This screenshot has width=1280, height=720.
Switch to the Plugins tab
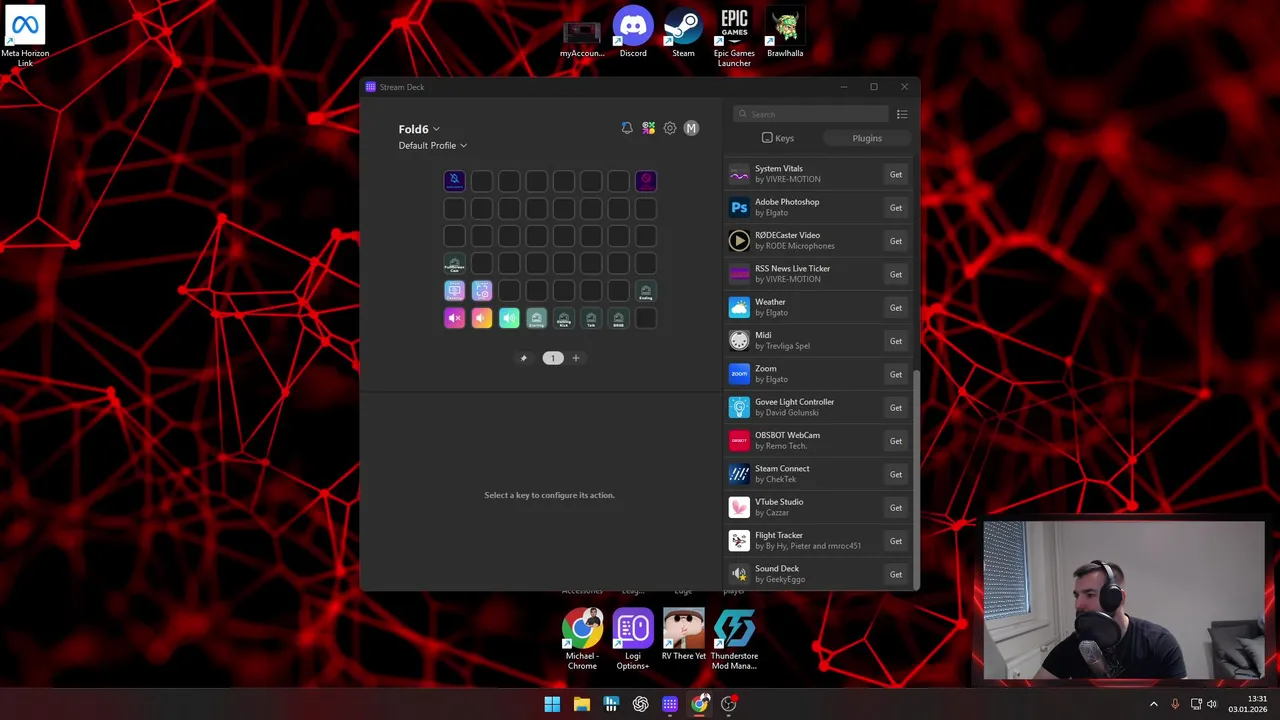tap(867, 138)
